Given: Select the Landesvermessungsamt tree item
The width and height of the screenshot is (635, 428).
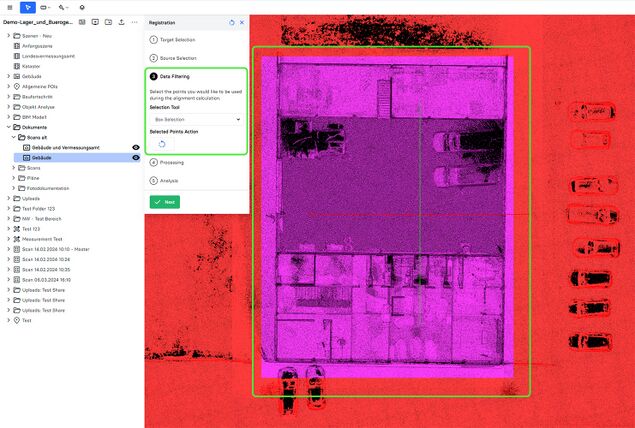Looking at the screenshot, I should coord(46,55).
